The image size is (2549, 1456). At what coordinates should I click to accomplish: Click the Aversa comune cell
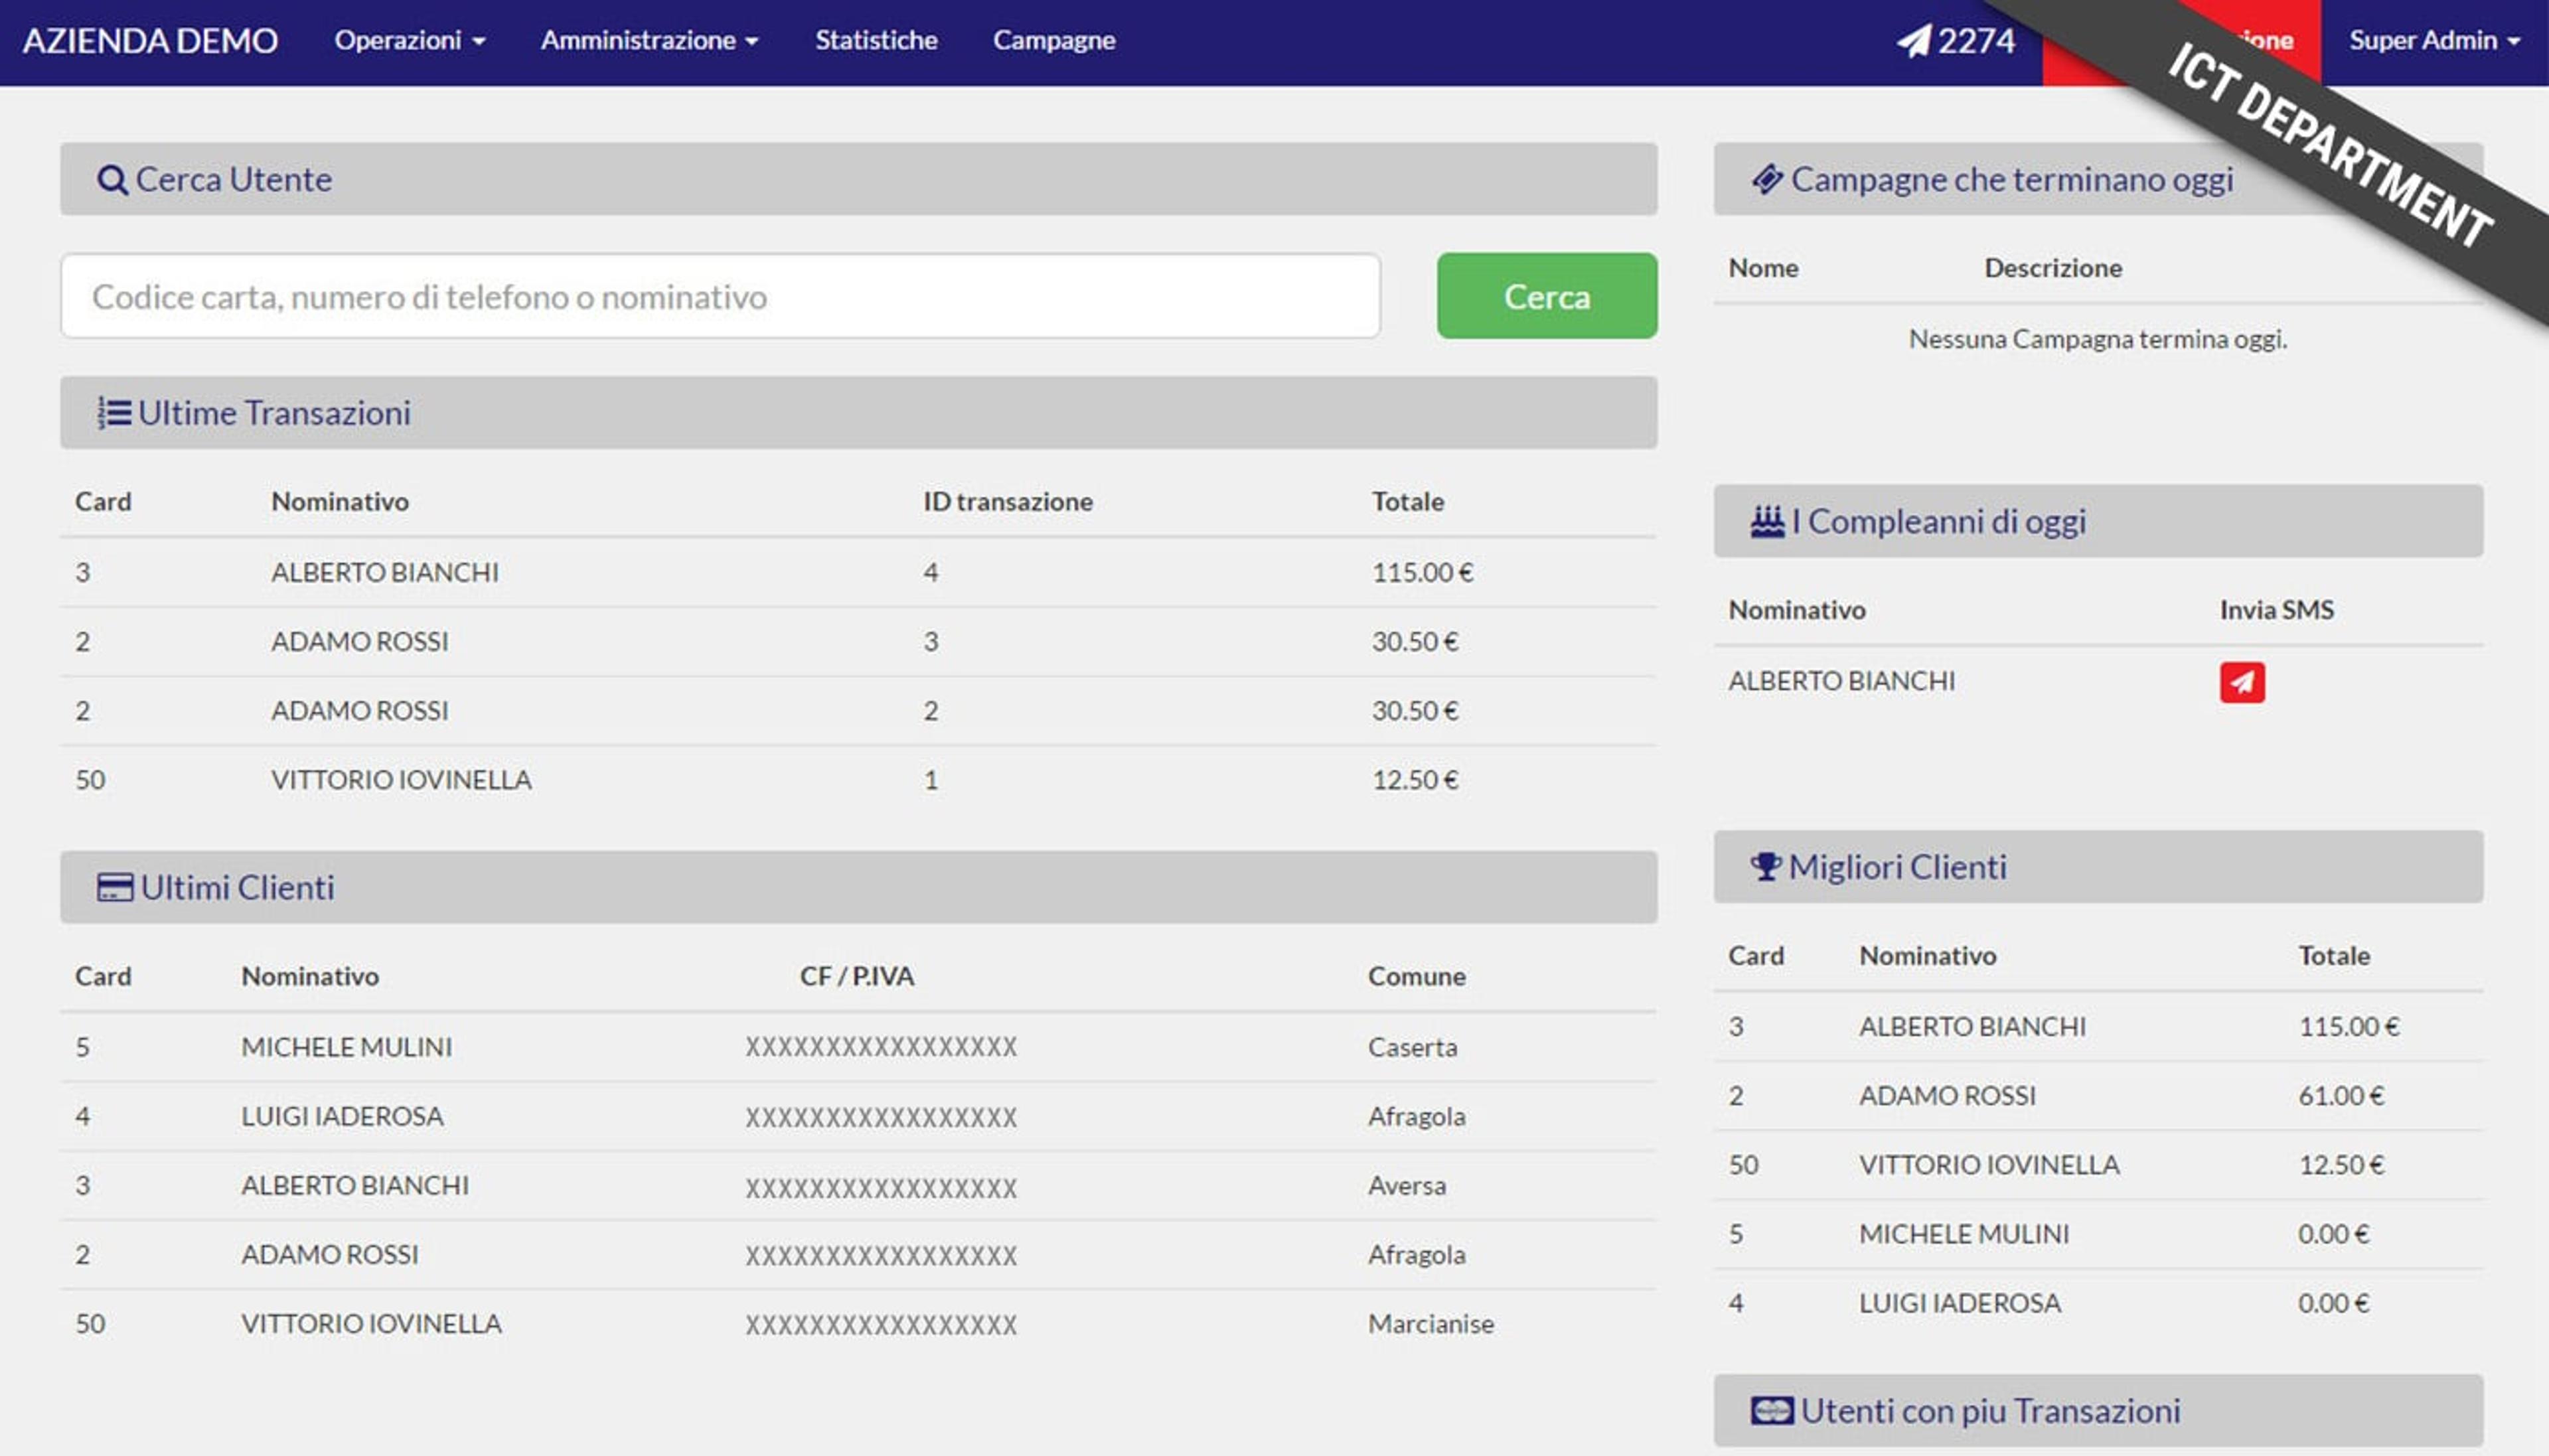click(1407, 1185)
